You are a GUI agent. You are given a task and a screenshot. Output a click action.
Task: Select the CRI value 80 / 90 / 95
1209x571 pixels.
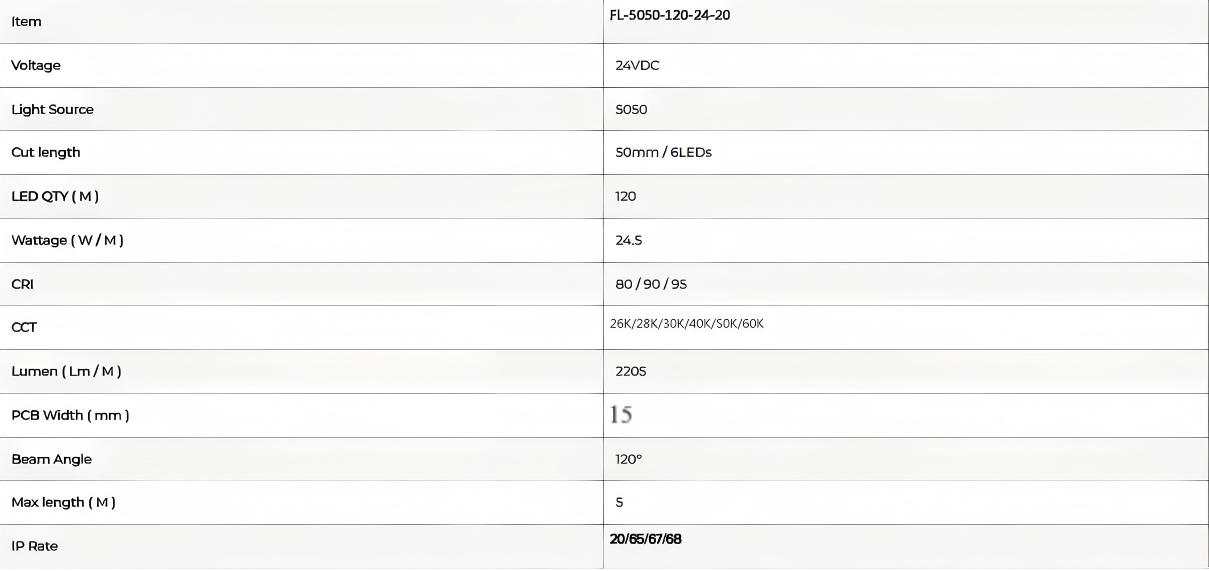click(651, 284)
